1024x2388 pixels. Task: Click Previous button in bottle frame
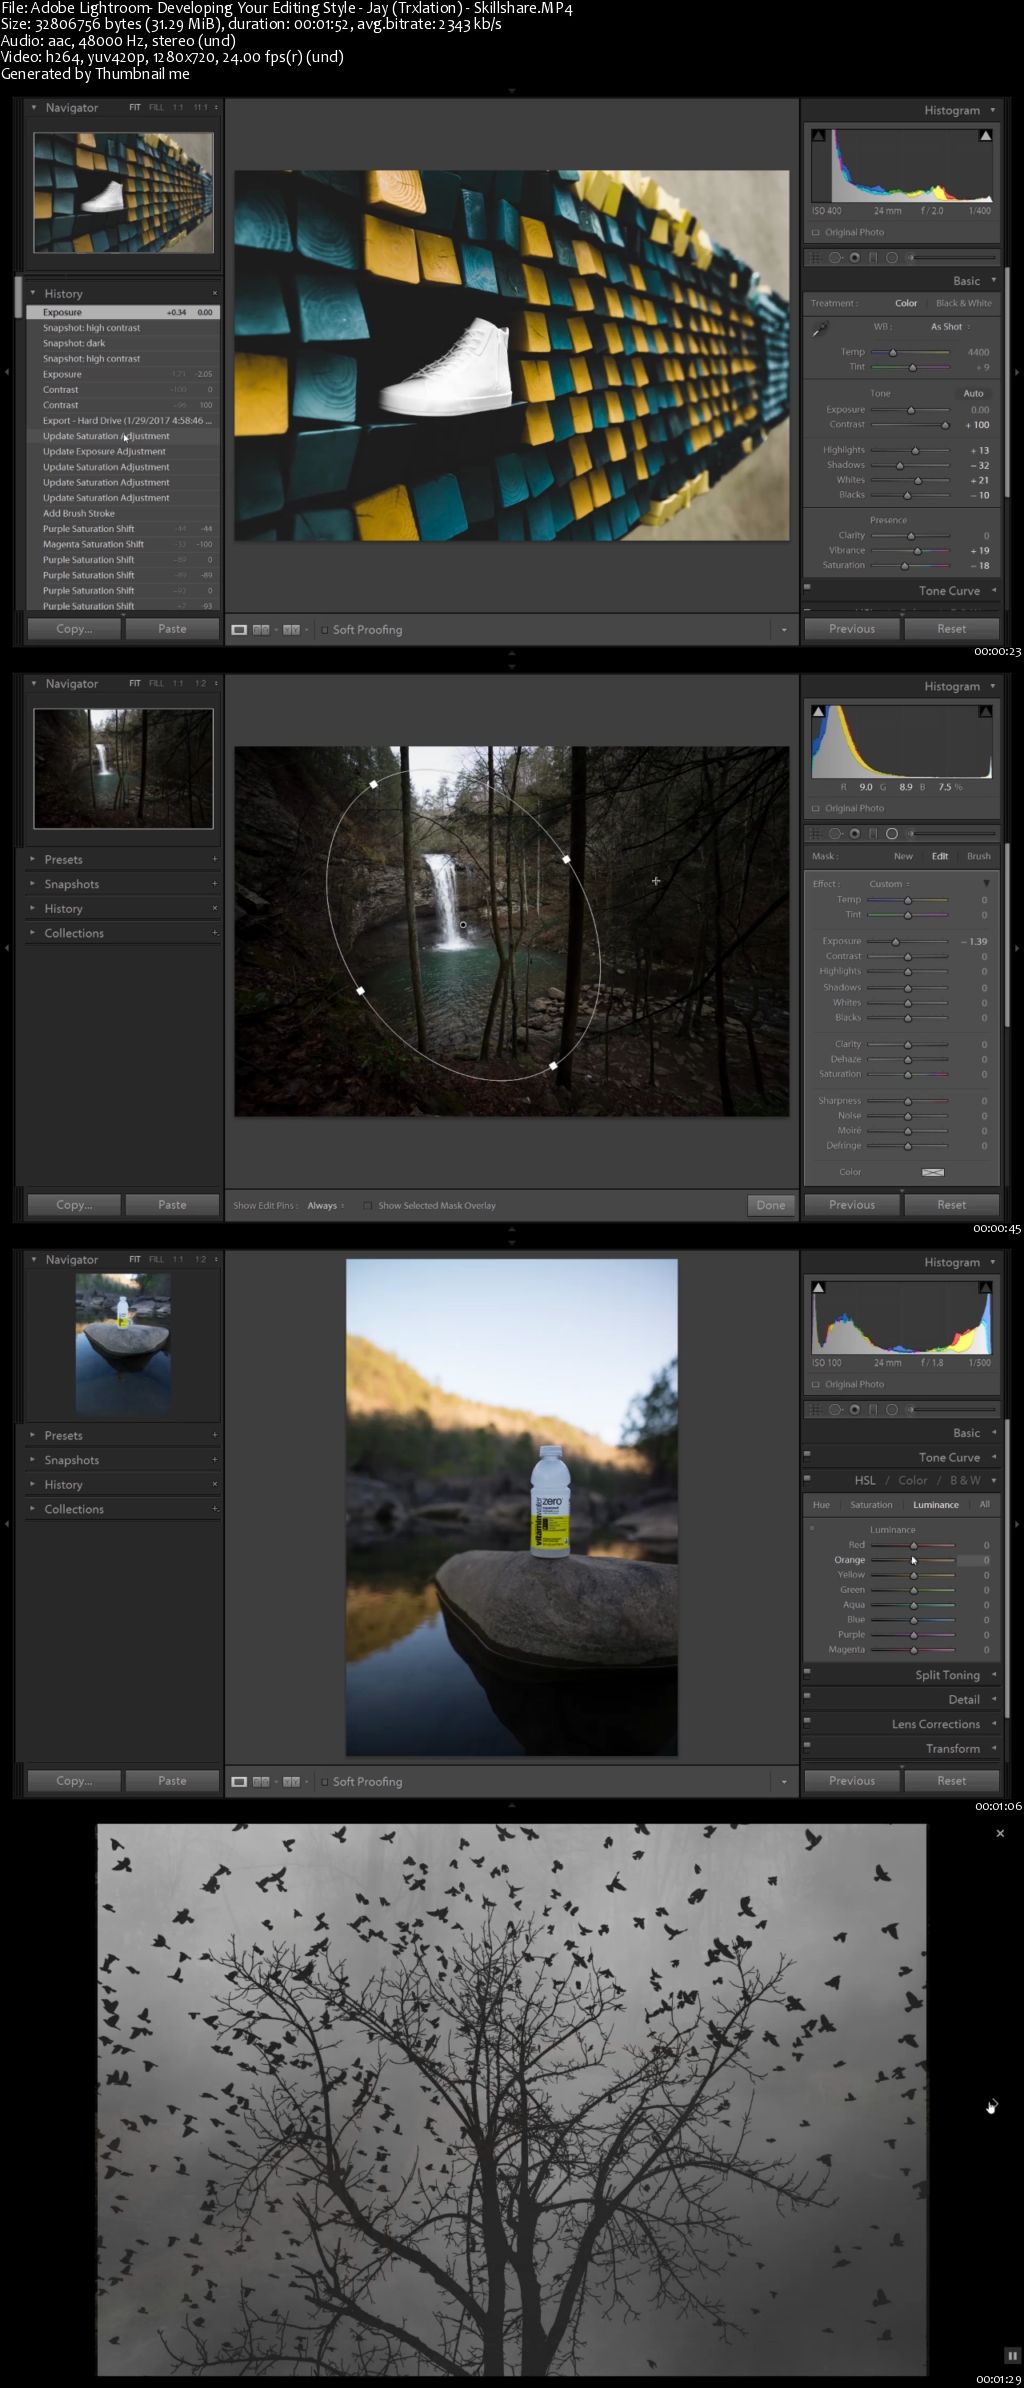[x=852, y=1781]
